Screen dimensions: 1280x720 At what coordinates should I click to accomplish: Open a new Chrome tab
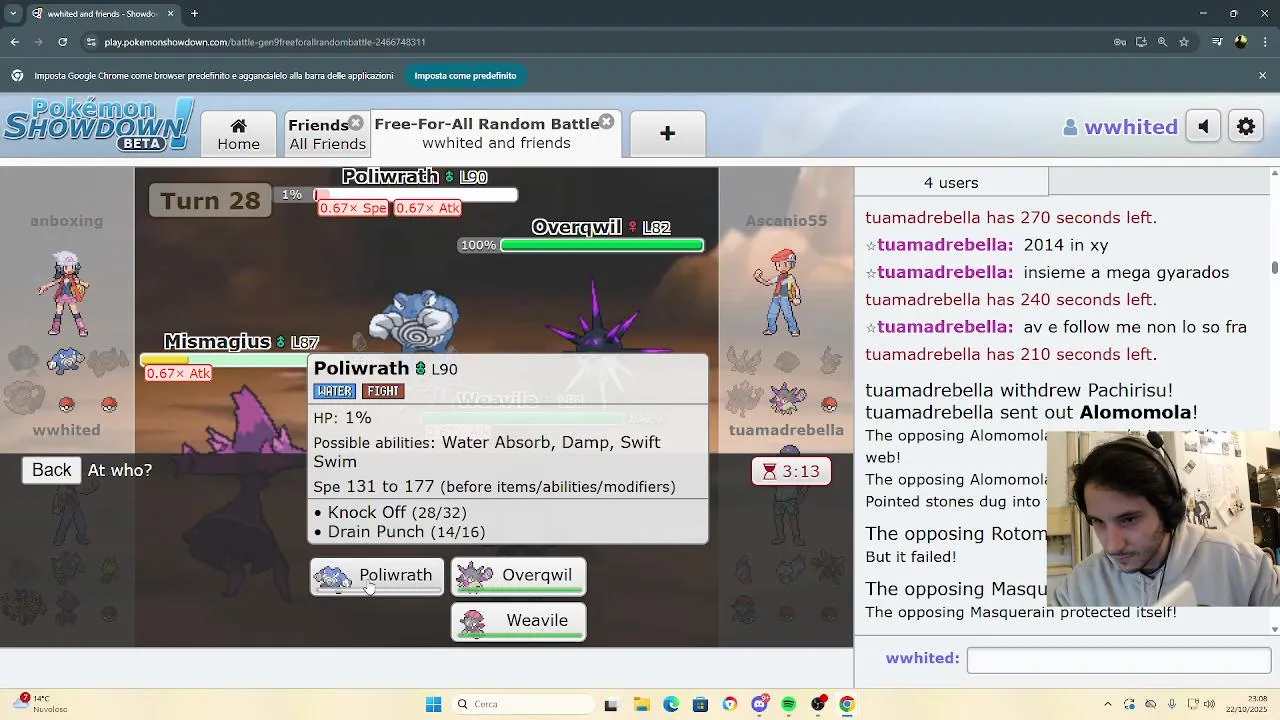(x=194, y=14)
